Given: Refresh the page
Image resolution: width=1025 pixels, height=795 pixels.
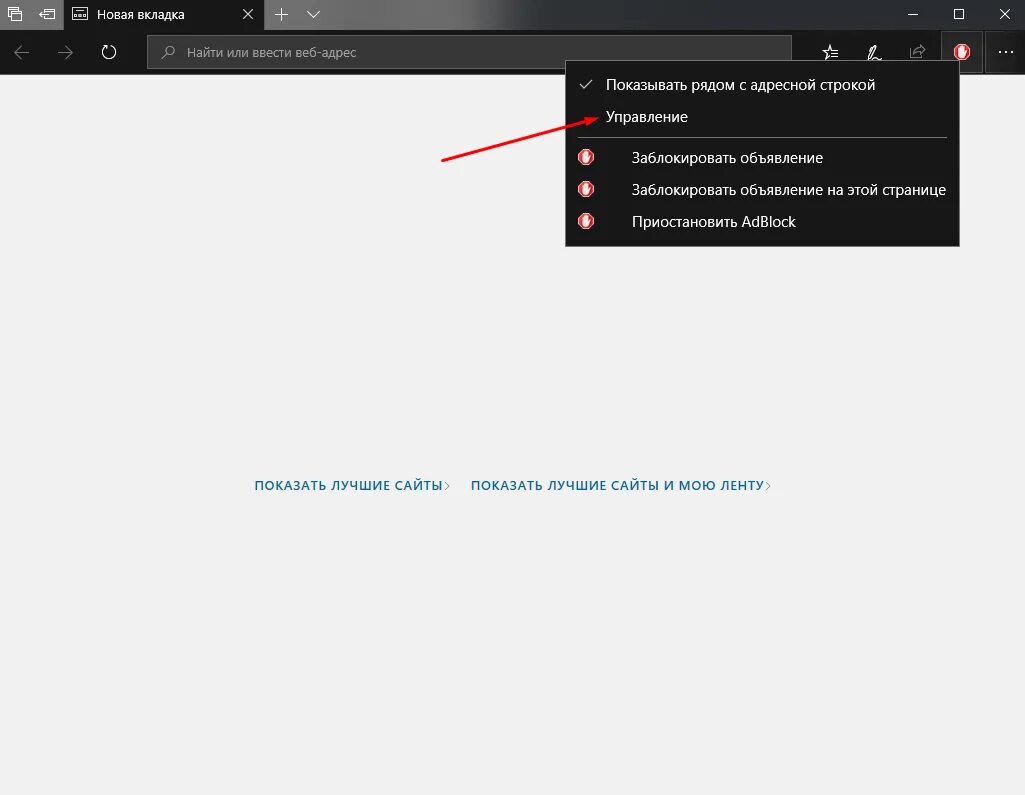Looking at the screenshot, I should [109, 52].
